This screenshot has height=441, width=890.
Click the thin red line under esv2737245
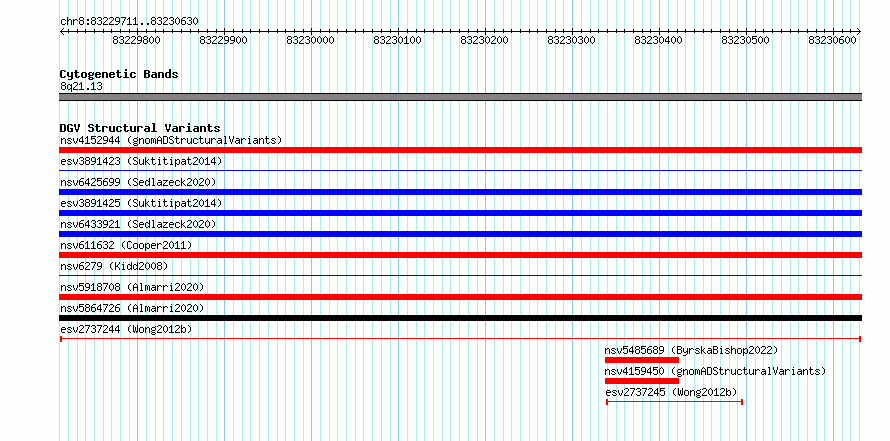click(x=674, y=402)
